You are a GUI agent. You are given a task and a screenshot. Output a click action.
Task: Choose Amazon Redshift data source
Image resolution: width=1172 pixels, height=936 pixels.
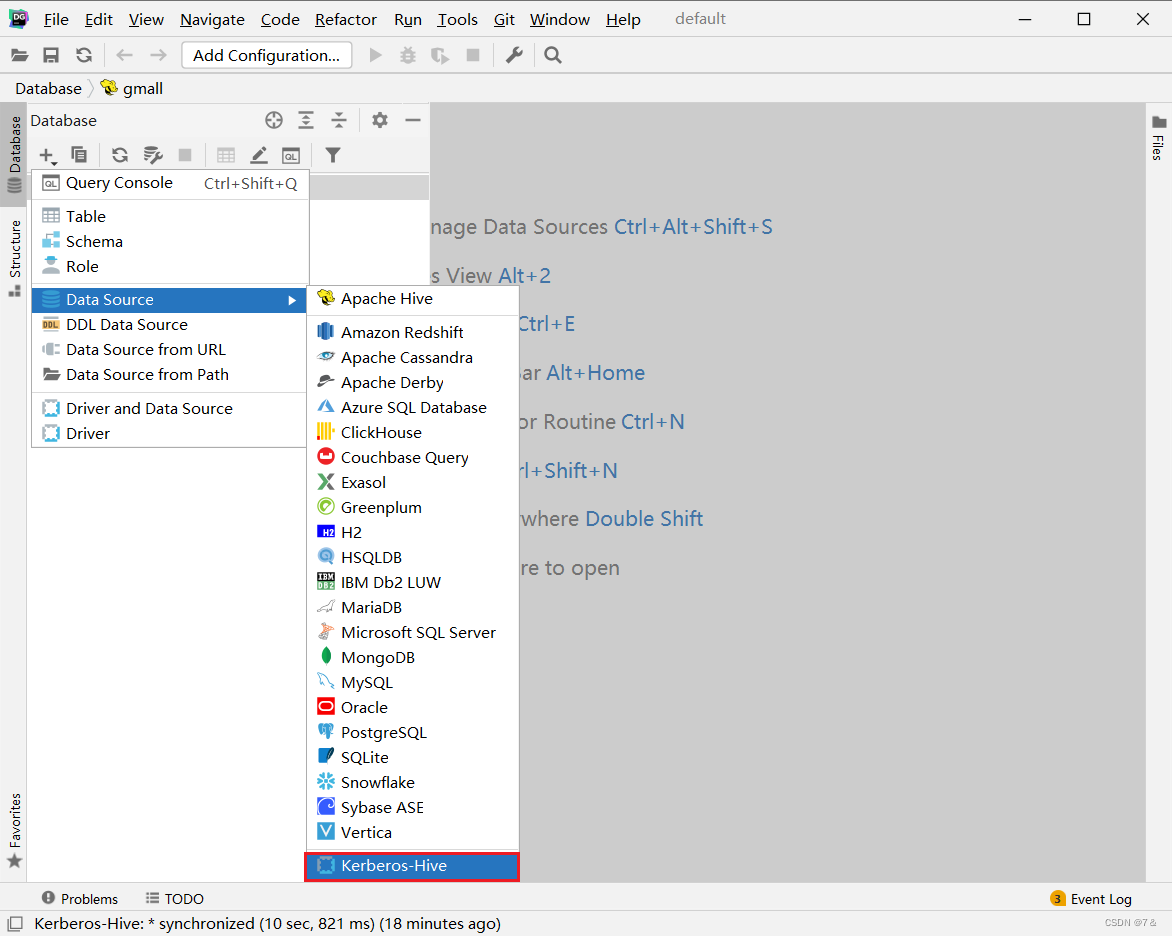413,332
